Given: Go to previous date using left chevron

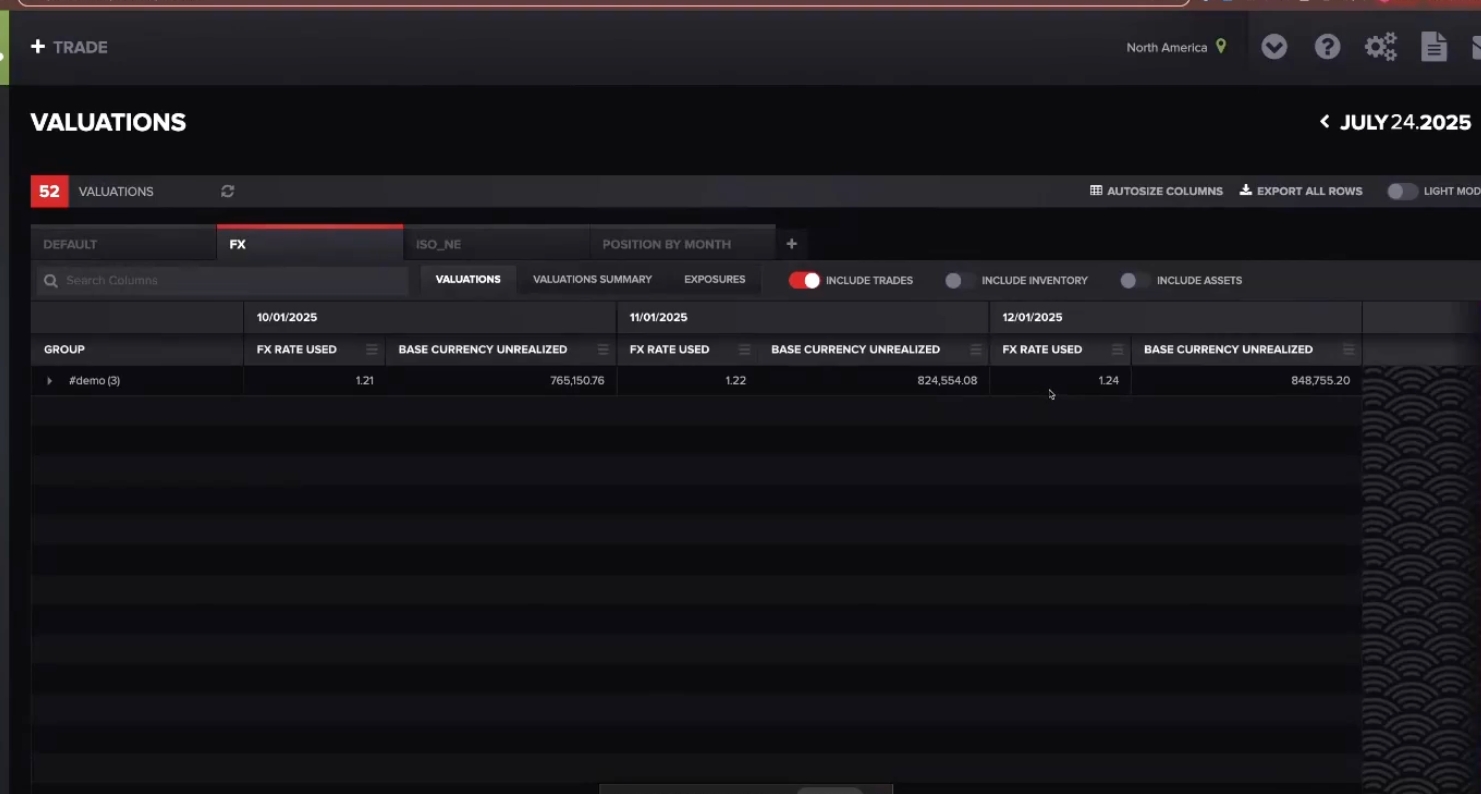Looking at the screenshot, I should click(1324, 122).
